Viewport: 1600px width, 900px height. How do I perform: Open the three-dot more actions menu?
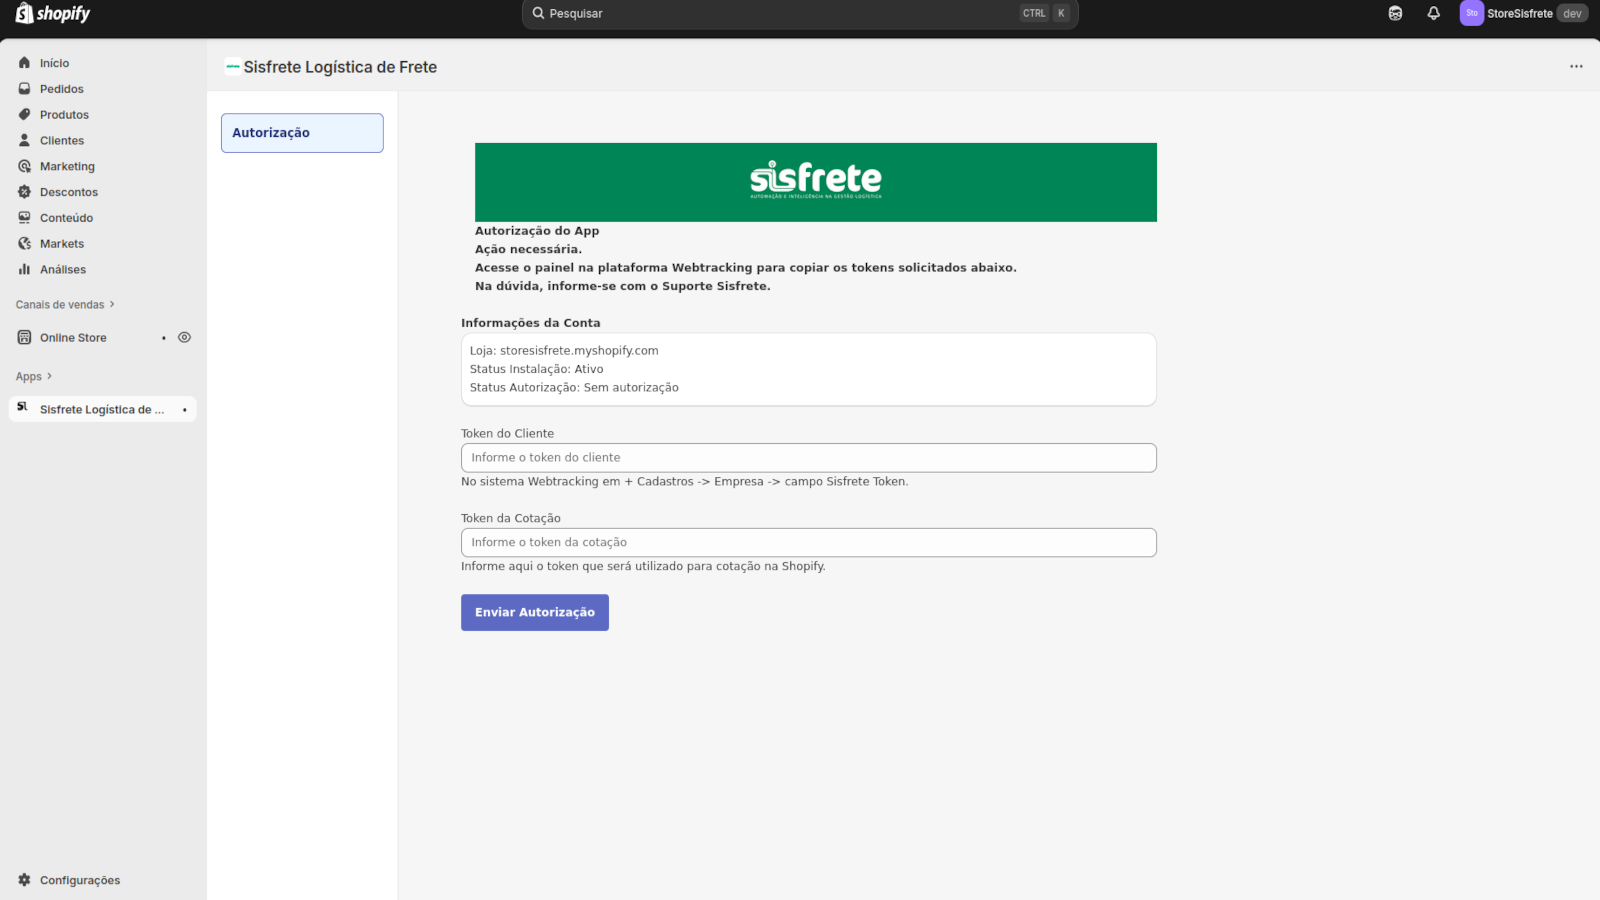(x=1576, y=67)
